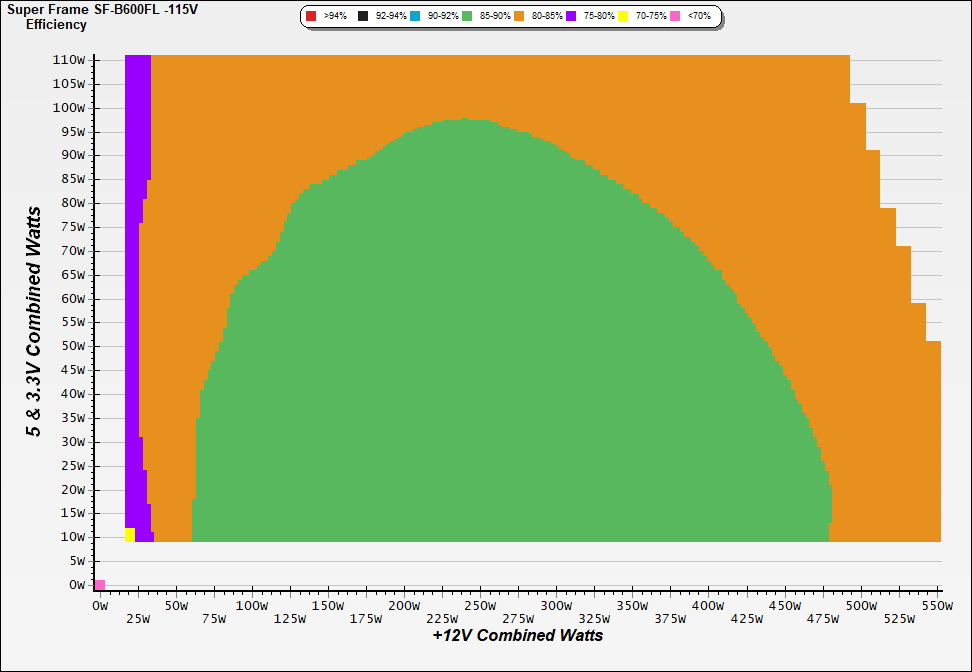This screenshot has height=672, width=972.
Task: Click the yellow 70-75% legend swatch
Action: (x=623, y=17)
